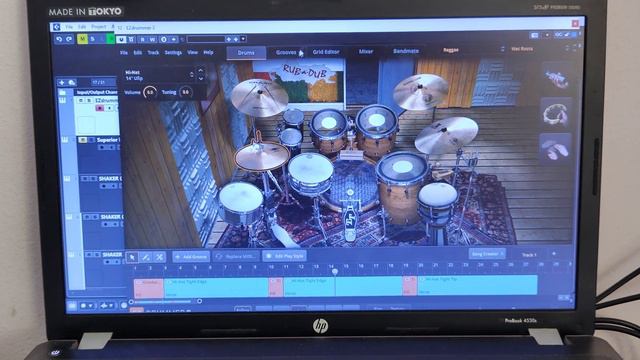Click the left nudge arrow beside toolbar field
The width and height of the screenshot is (640, 360).
coord(229,39)
